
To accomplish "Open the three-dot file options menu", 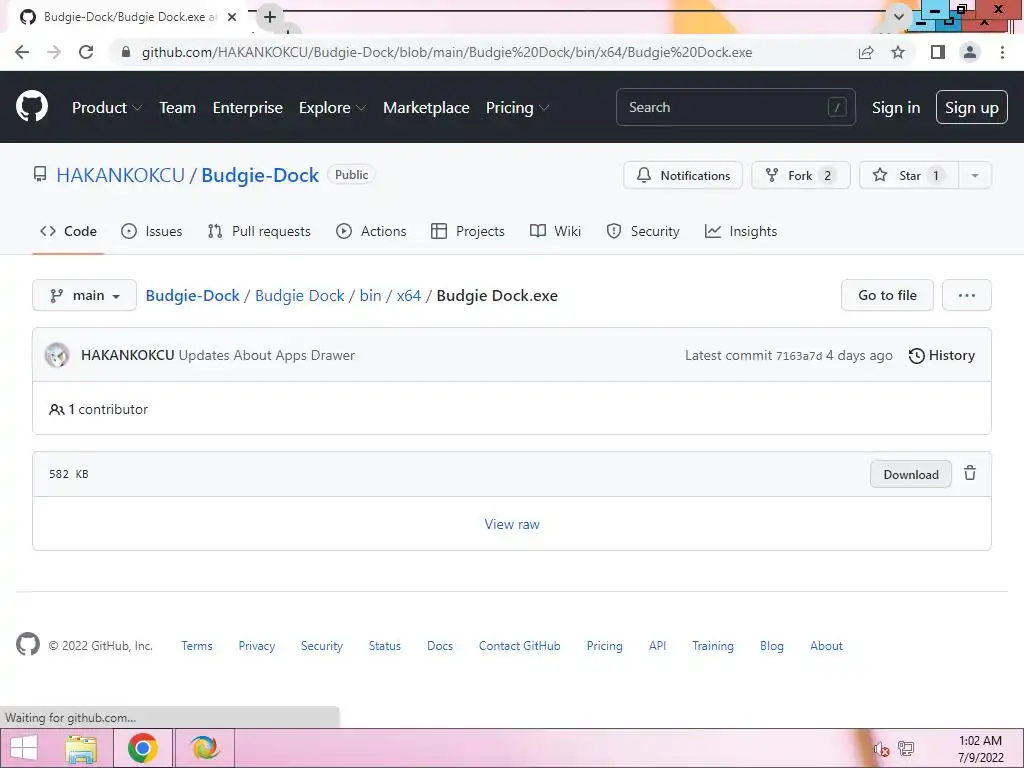I will pyautogui.click(x=967, y=295).
